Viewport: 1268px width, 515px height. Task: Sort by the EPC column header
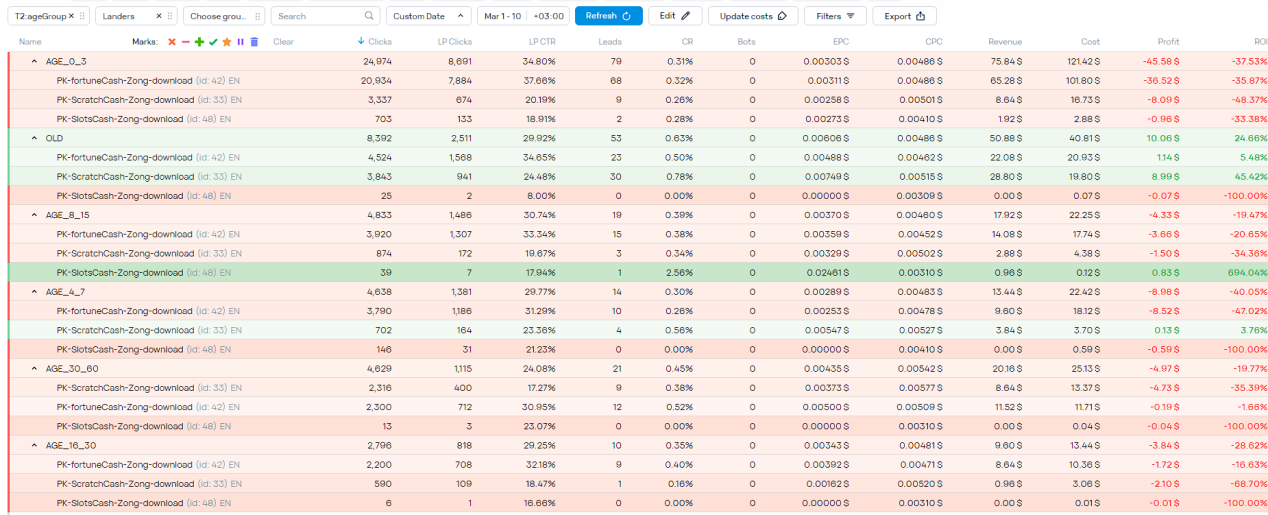tap(841, 42)
